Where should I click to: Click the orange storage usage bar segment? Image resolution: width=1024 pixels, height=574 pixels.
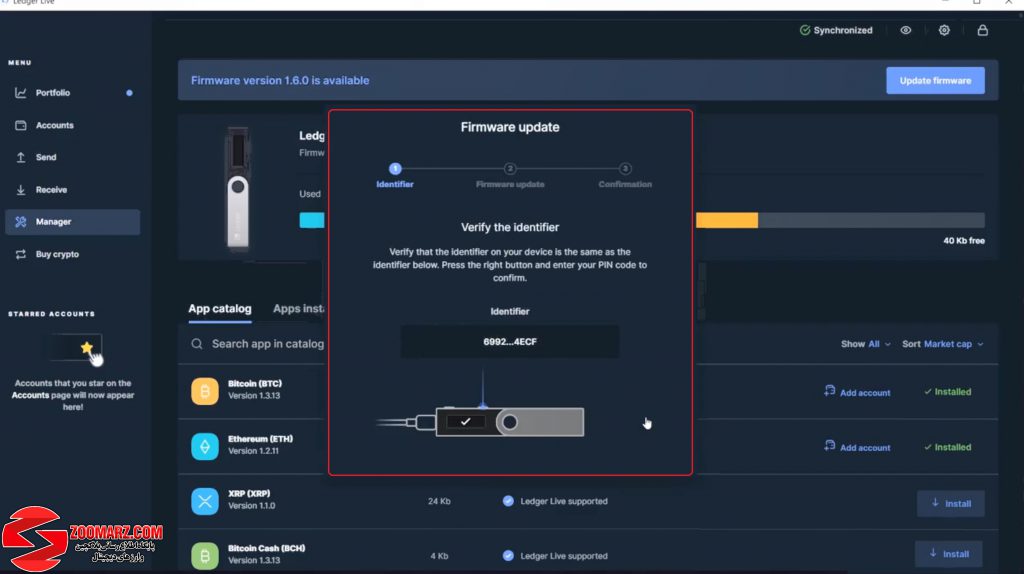727,220
